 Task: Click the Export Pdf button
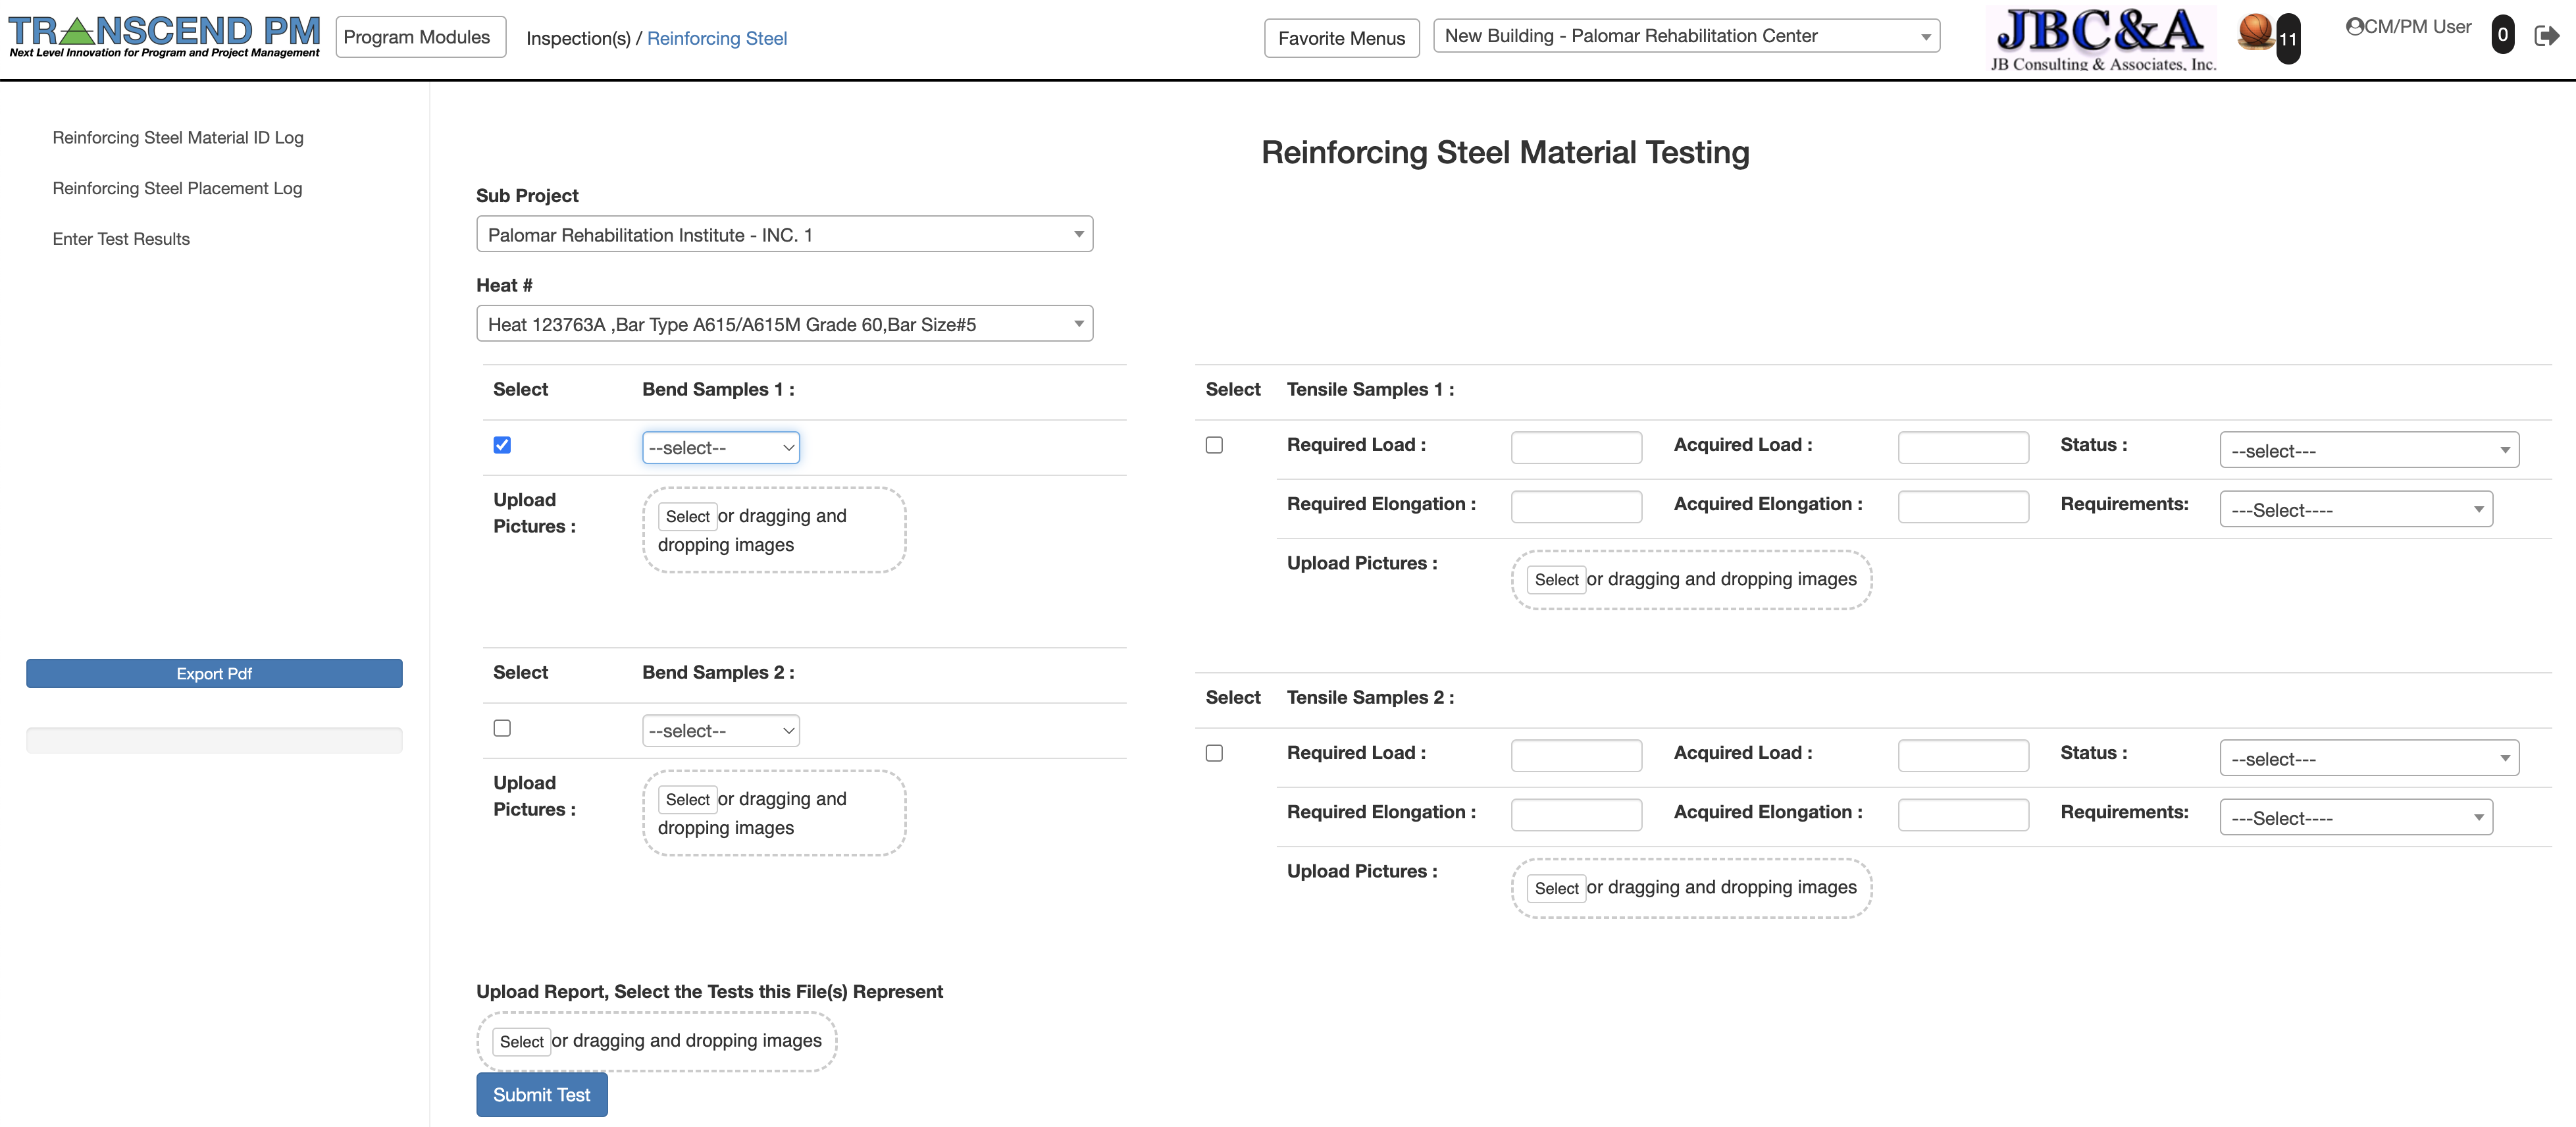[214, 673]
